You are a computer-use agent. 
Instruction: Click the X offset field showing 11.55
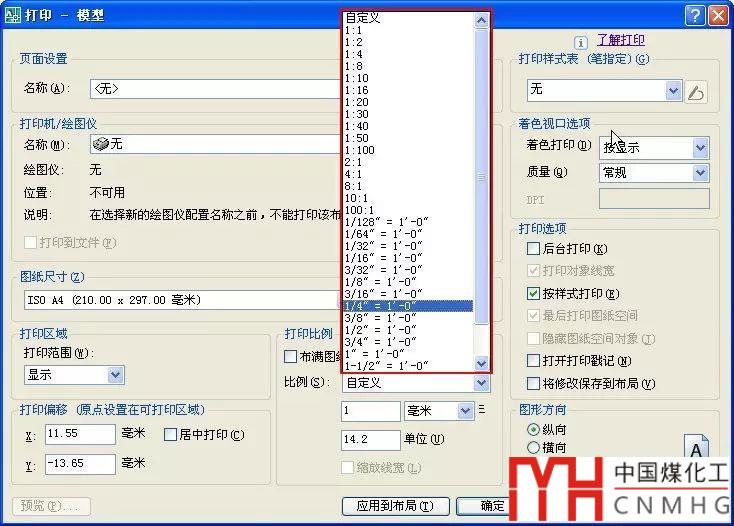point(80,434)
